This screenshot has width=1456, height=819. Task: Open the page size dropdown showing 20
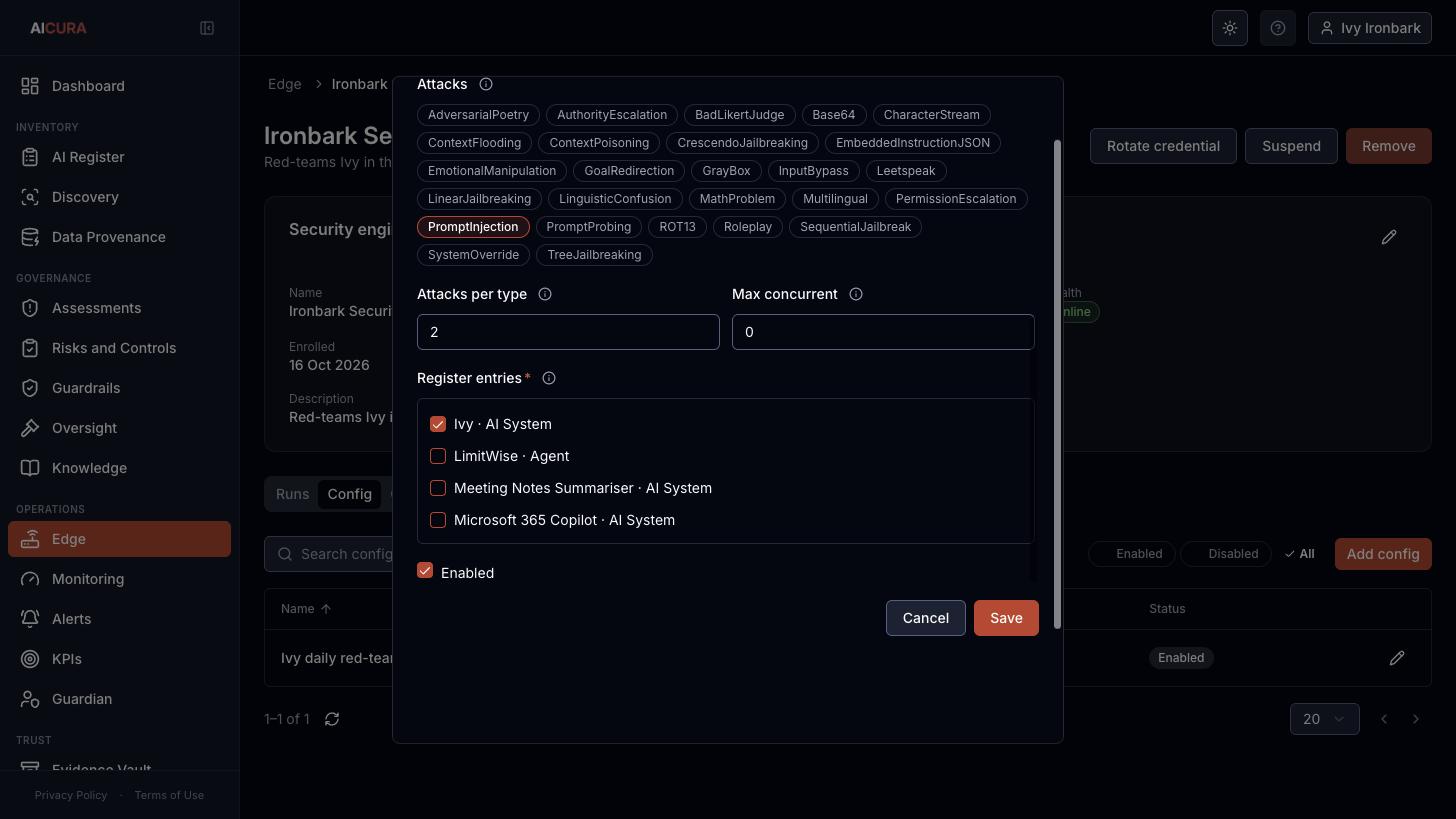coord(1325,719)
